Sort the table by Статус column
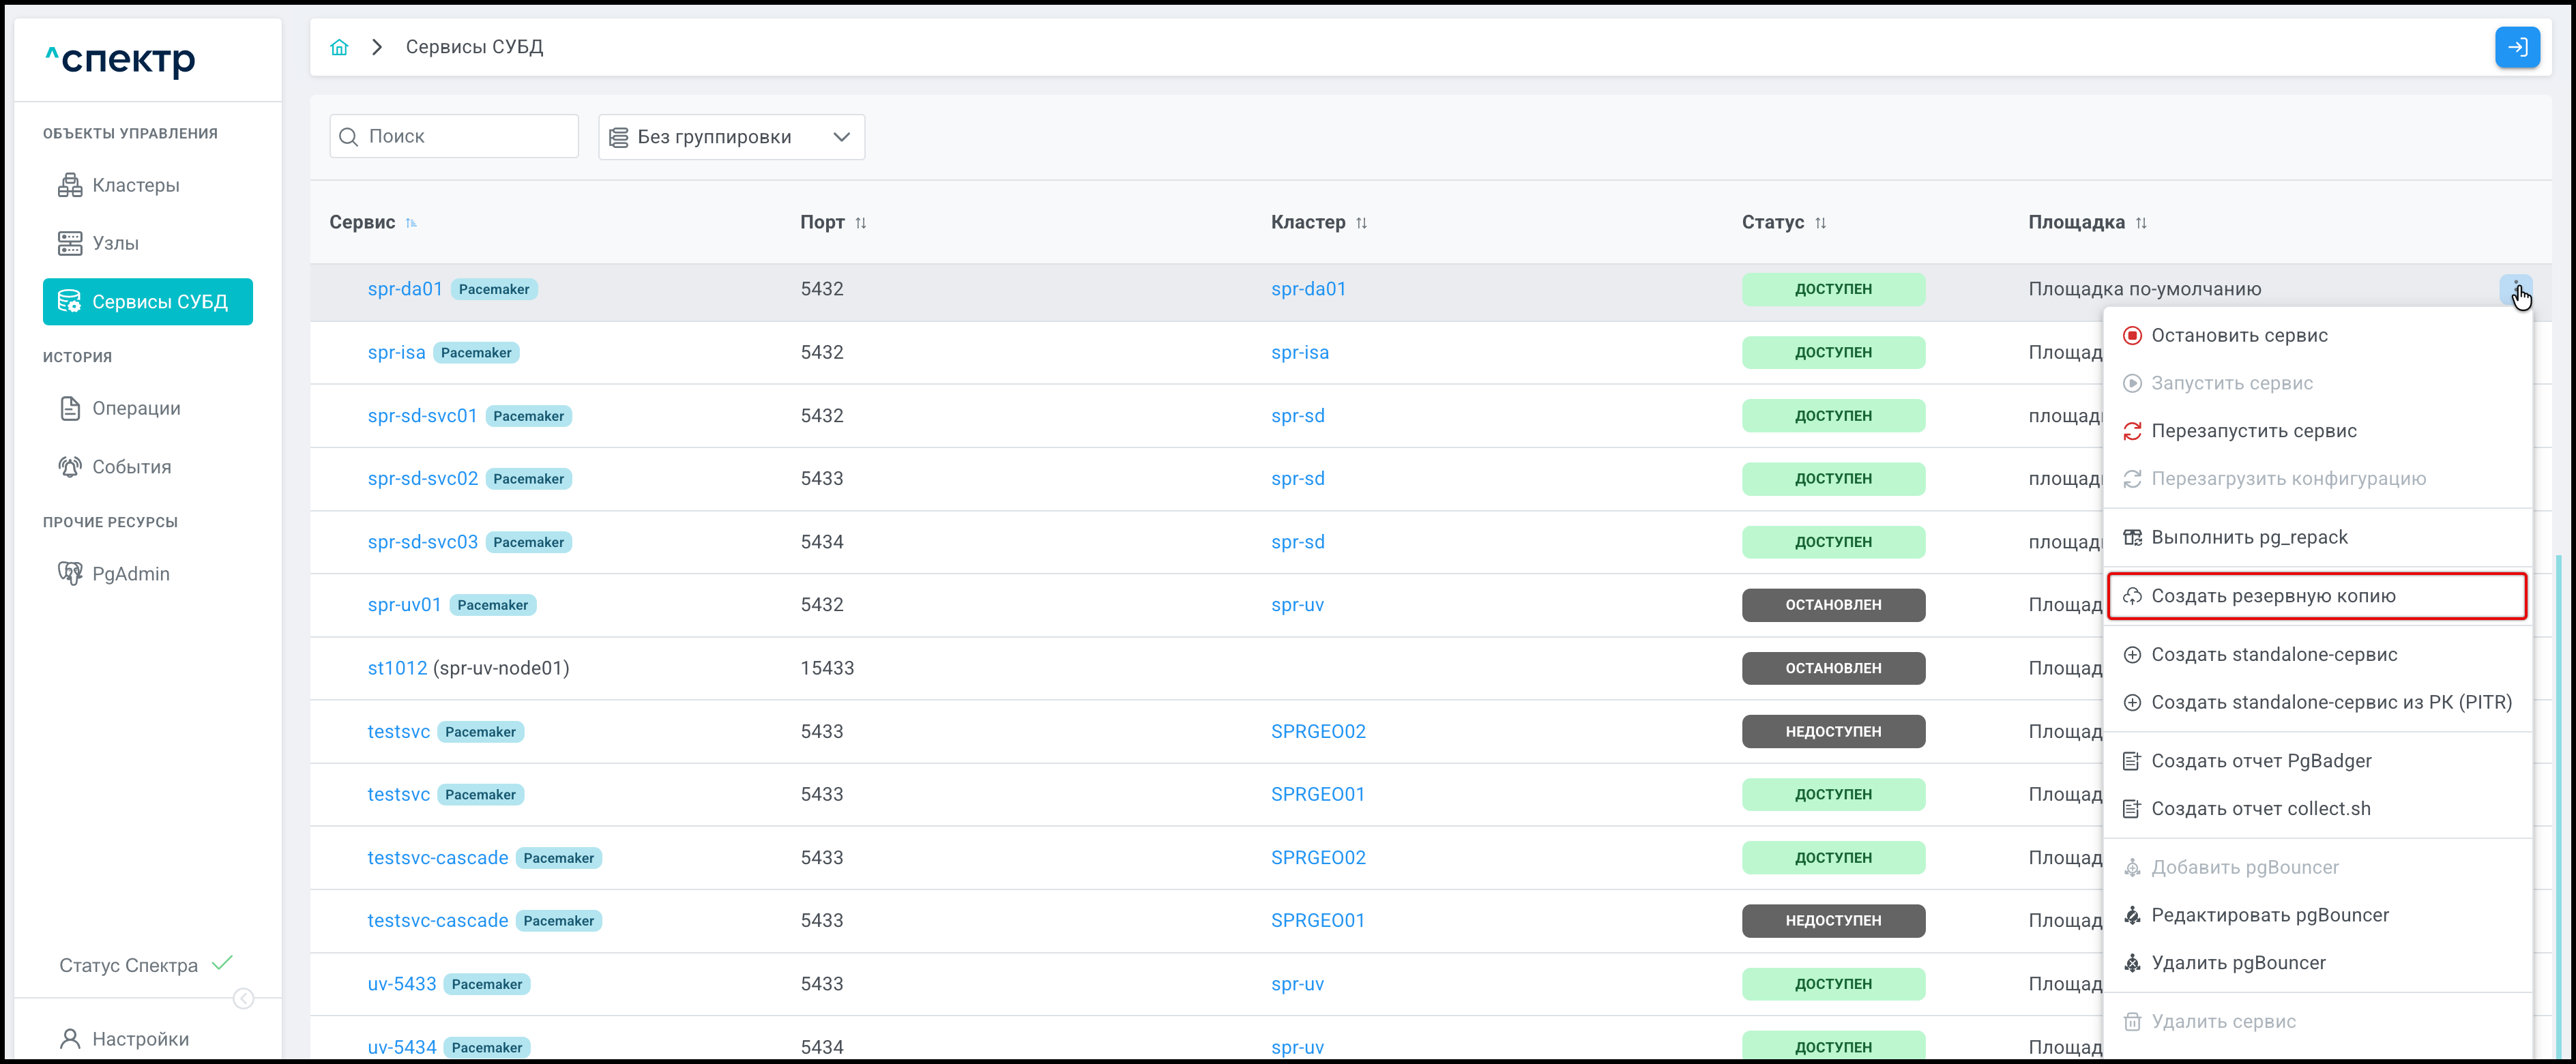Viewport: 2576px width, 1064px height. point(1820,223)
